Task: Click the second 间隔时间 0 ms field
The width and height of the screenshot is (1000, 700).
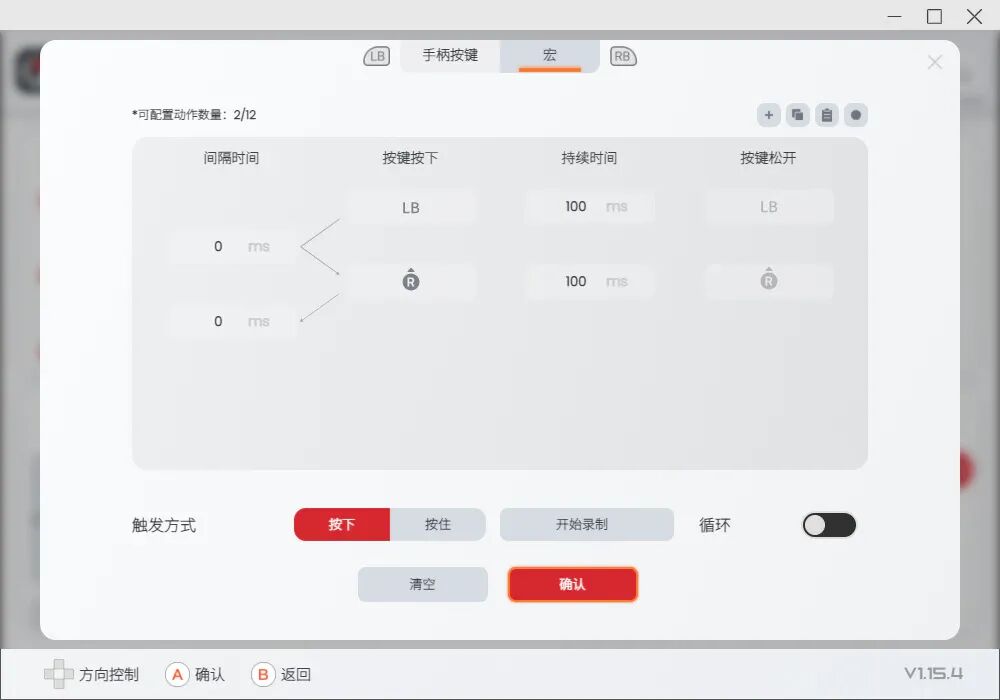Action: 232,321
